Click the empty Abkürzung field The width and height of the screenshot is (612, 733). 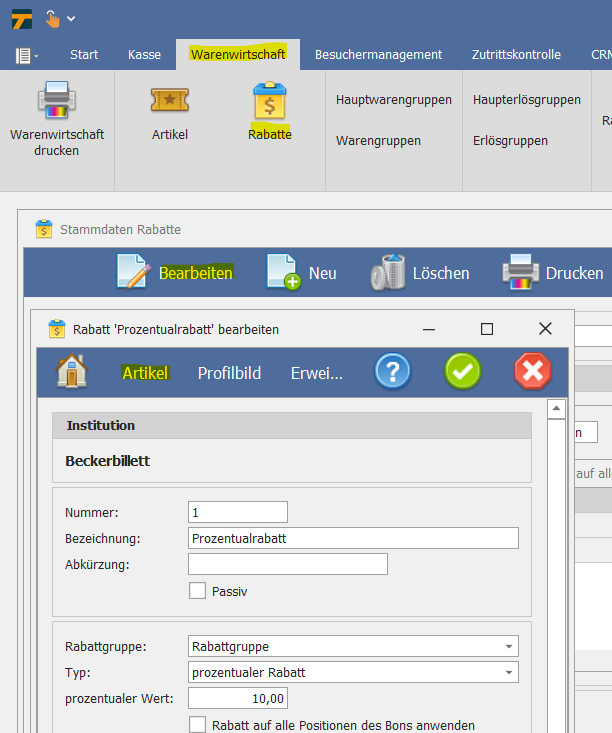pyautogui.click(x=288, y=564)
